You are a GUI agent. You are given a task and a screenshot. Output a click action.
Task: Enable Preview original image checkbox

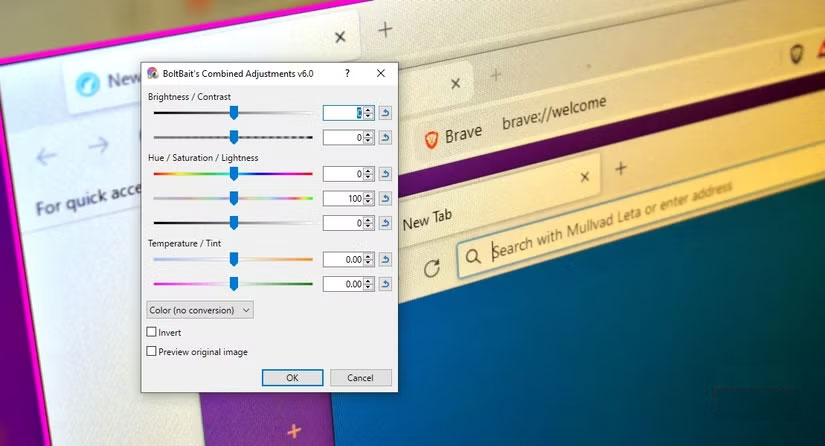coord(152,351)
